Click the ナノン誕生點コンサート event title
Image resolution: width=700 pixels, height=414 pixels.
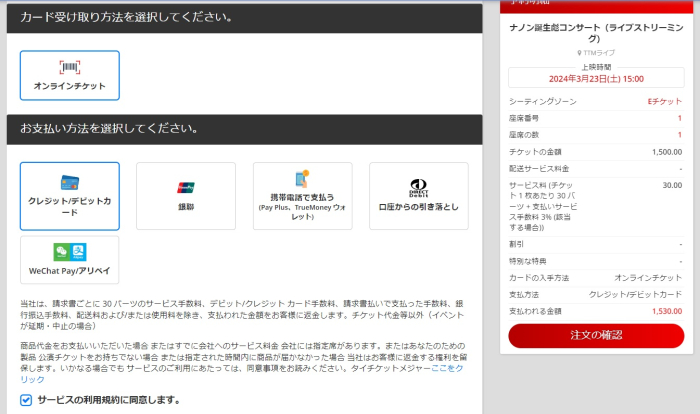click(x=595, y=31)
